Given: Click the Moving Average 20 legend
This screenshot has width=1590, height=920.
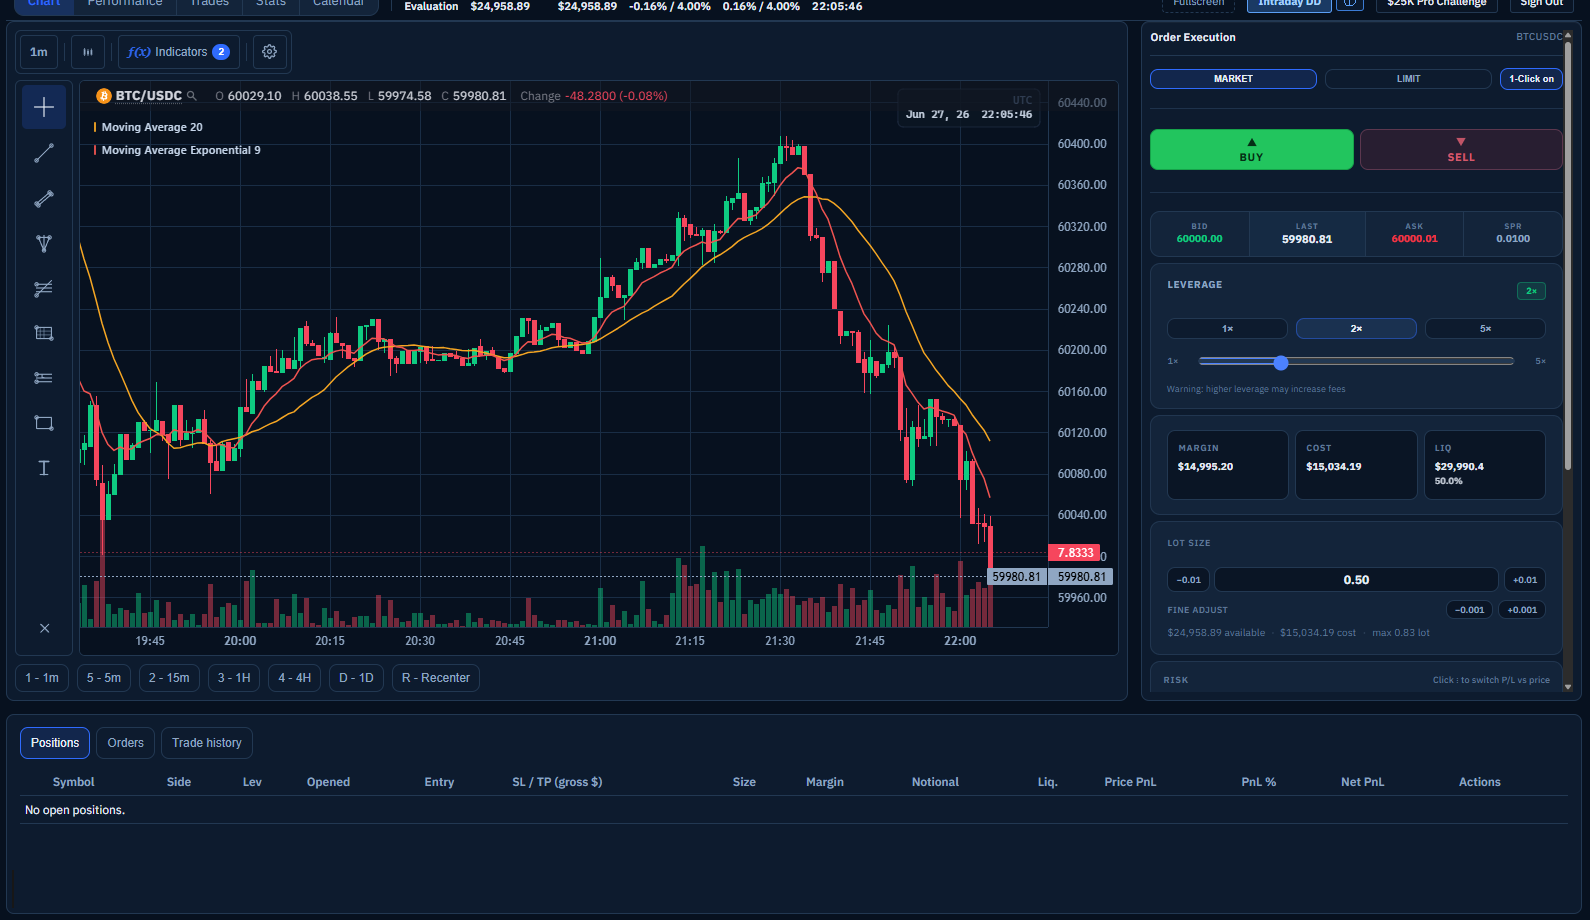Looking at the screenshot, I should 152,127.
